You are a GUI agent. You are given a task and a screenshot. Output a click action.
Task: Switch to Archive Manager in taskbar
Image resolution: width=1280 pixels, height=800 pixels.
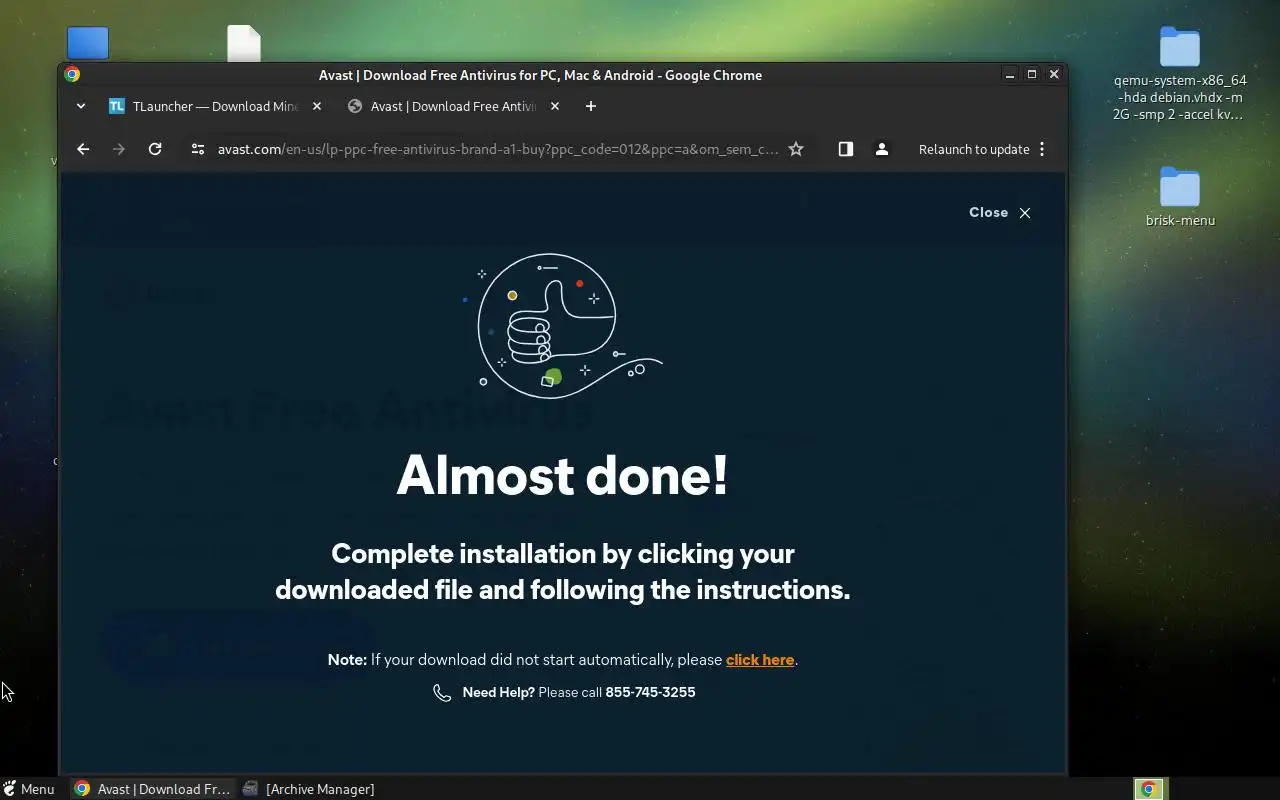pyautogui.click(x=308, y=789)
